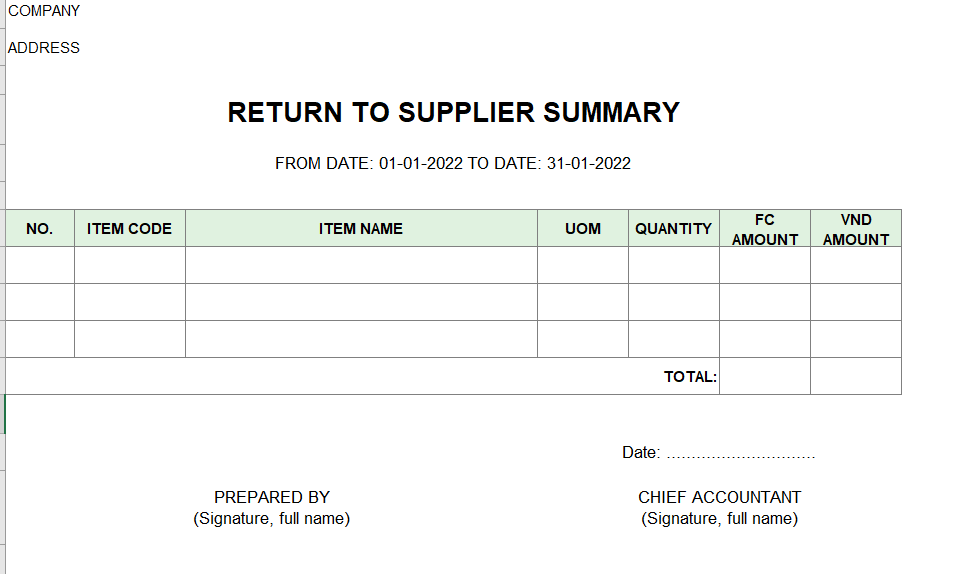Select the VND AMOUNT header cell
The image size is (959, 574).
coord(856,229)
